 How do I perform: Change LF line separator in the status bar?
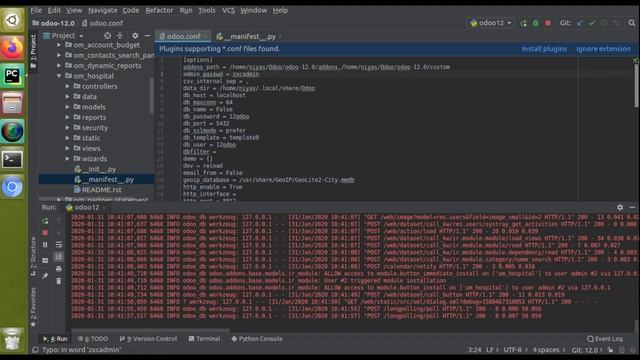492,350
